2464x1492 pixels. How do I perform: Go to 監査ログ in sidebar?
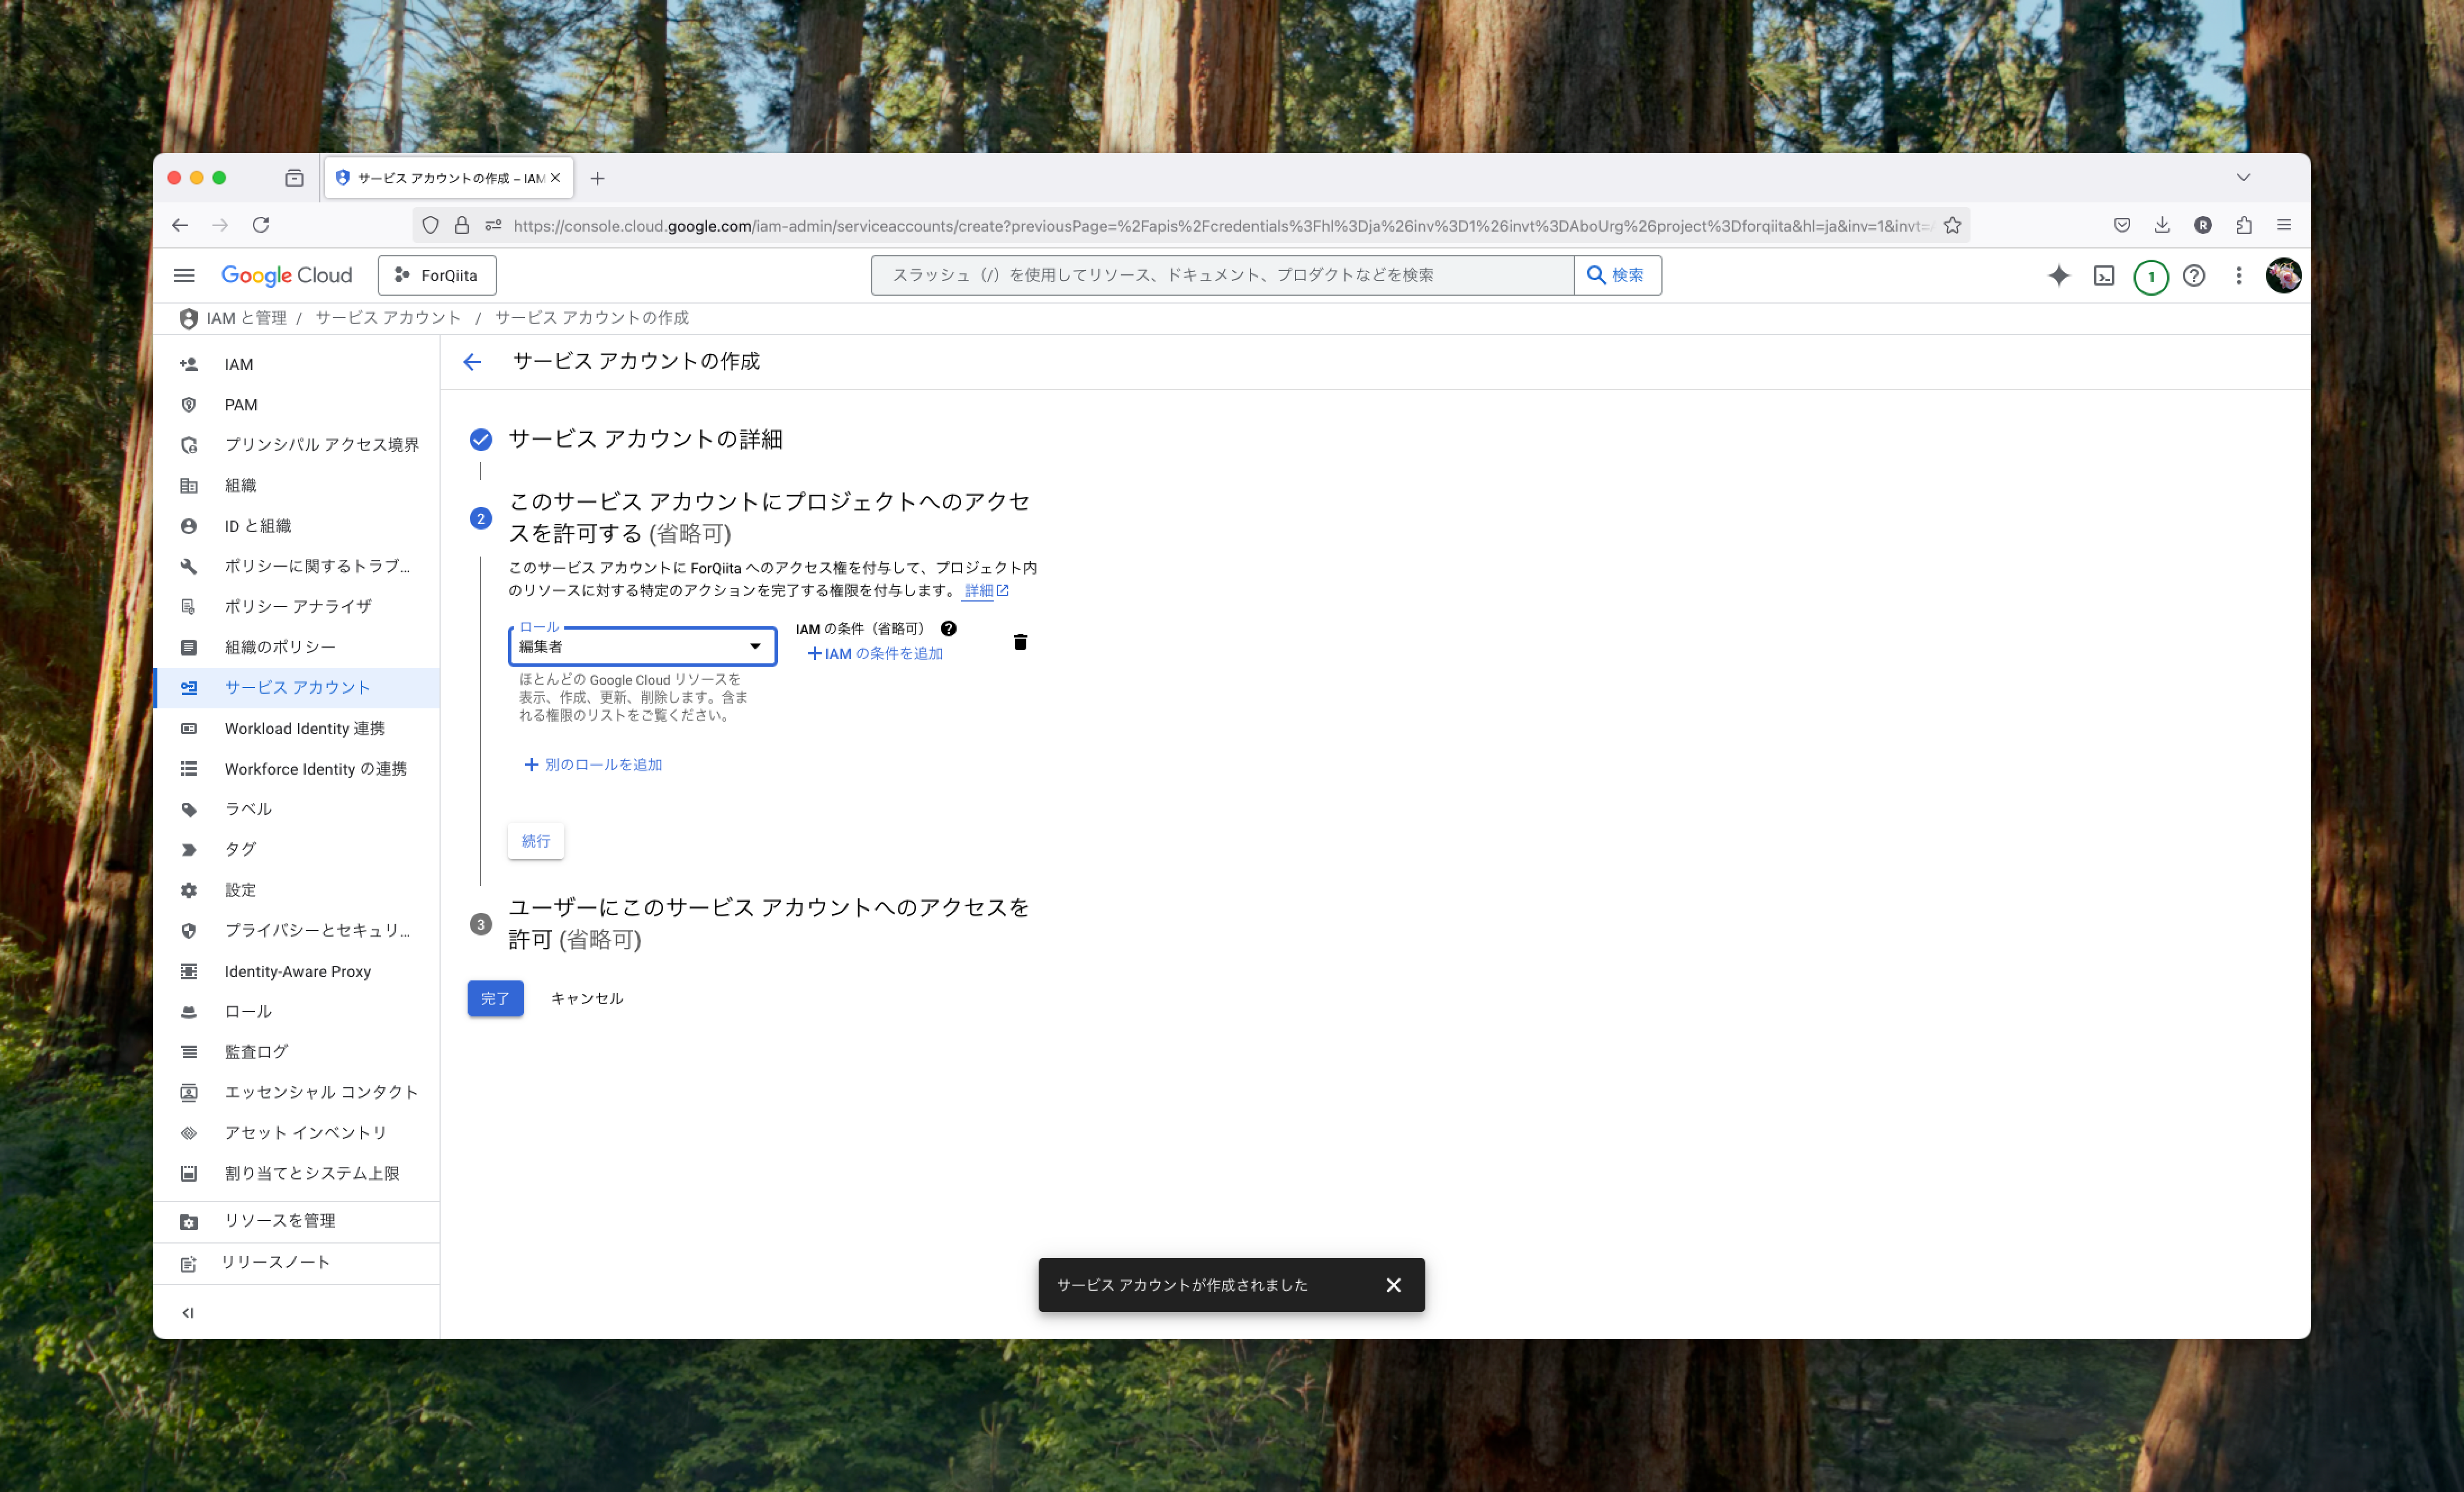click(256, 1051)
